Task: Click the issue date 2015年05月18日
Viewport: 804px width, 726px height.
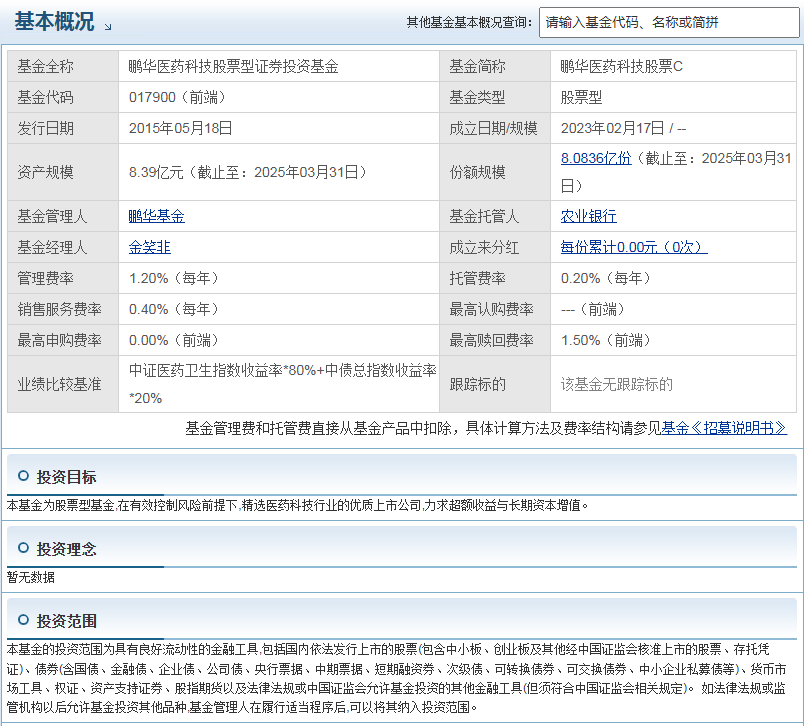Action: tap(180, 128)
